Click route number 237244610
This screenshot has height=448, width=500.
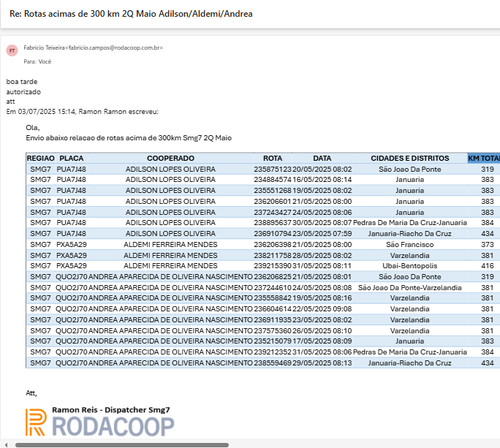point(273,288)
